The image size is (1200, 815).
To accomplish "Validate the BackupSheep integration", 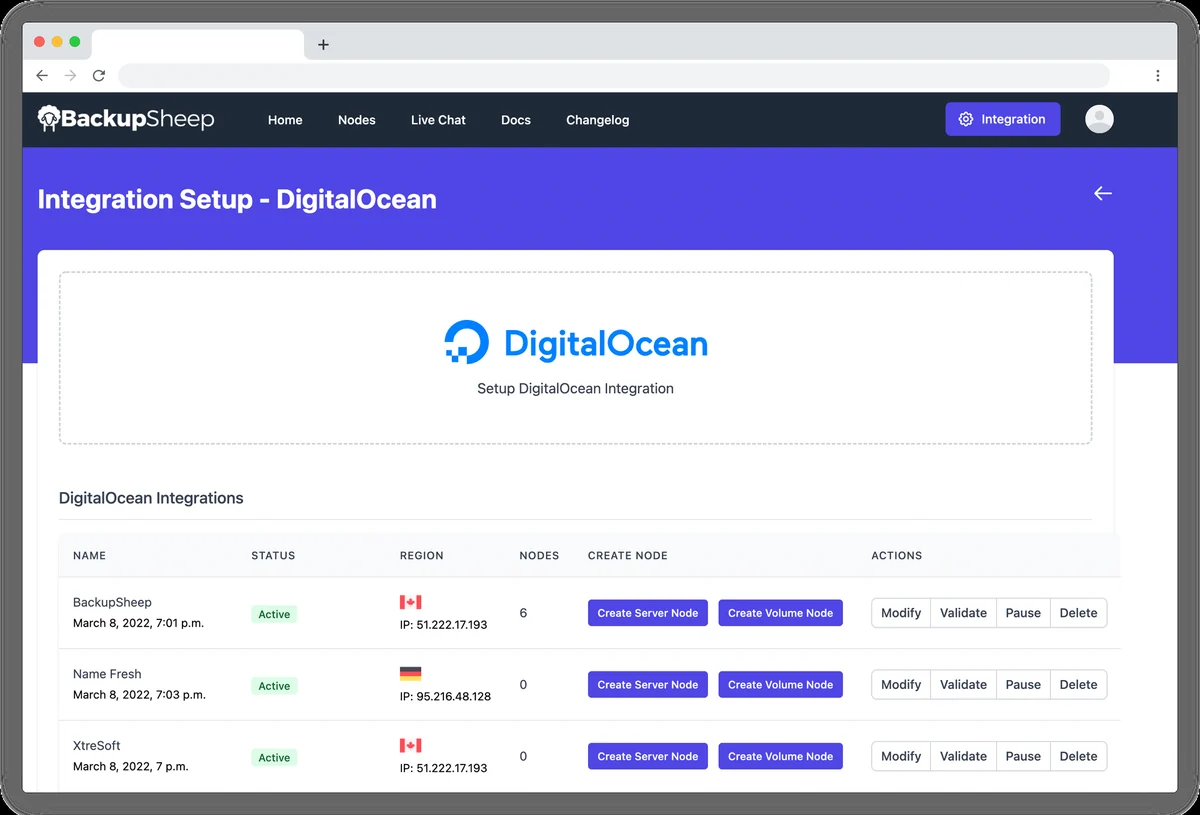I will pos(964,613).
